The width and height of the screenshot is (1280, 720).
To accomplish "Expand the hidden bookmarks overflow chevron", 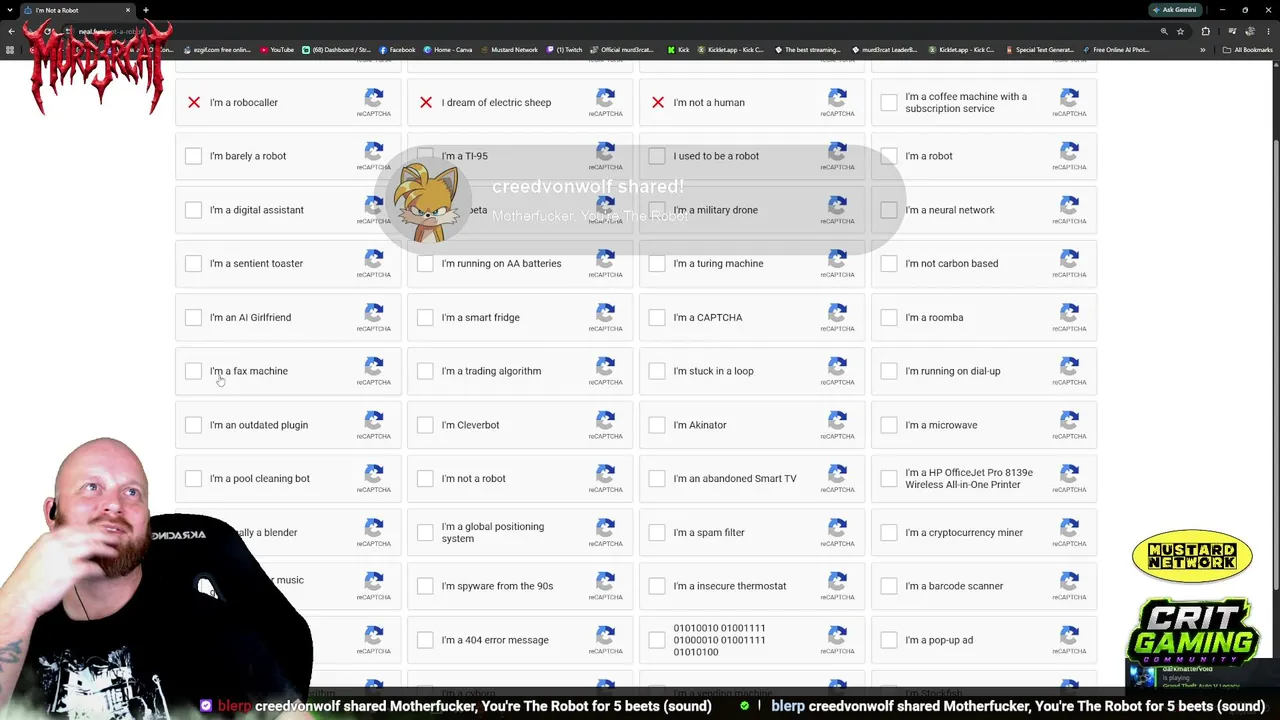I will (1203, 50).
